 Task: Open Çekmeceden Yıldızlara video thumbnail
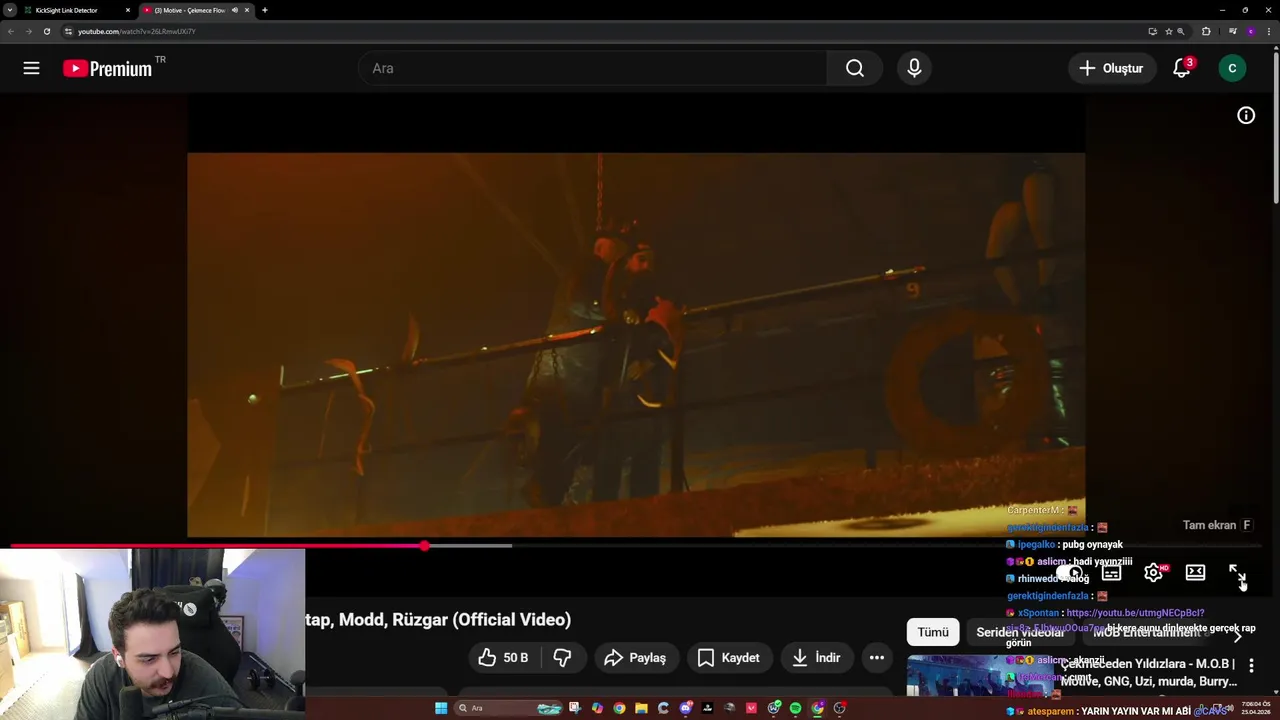point(980,676)
